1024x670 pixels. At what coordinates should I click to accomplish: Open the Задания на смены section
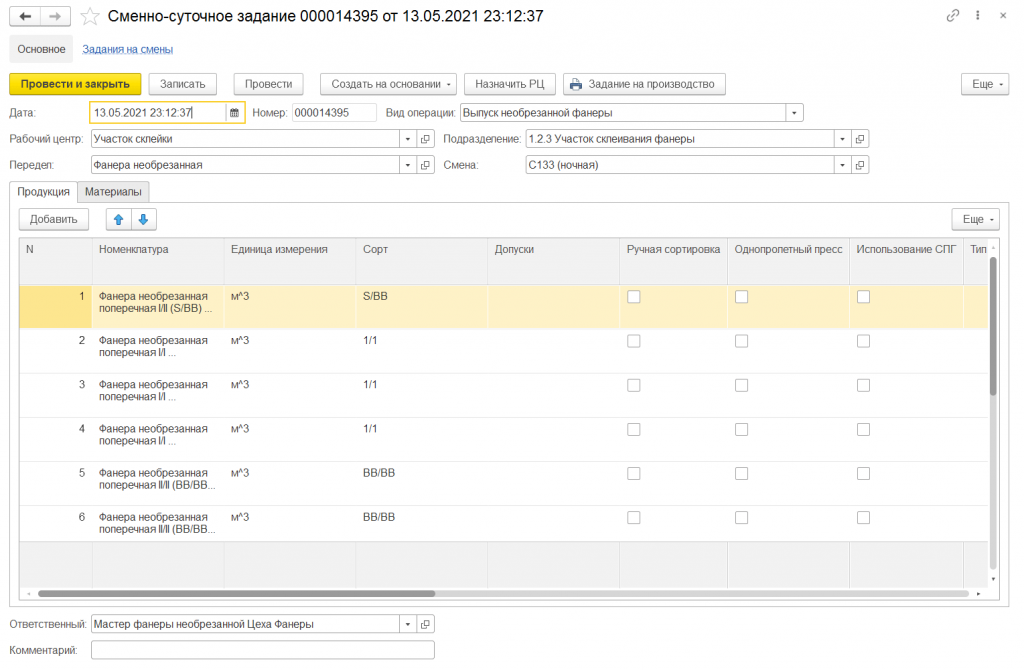[x=127, y=49]
